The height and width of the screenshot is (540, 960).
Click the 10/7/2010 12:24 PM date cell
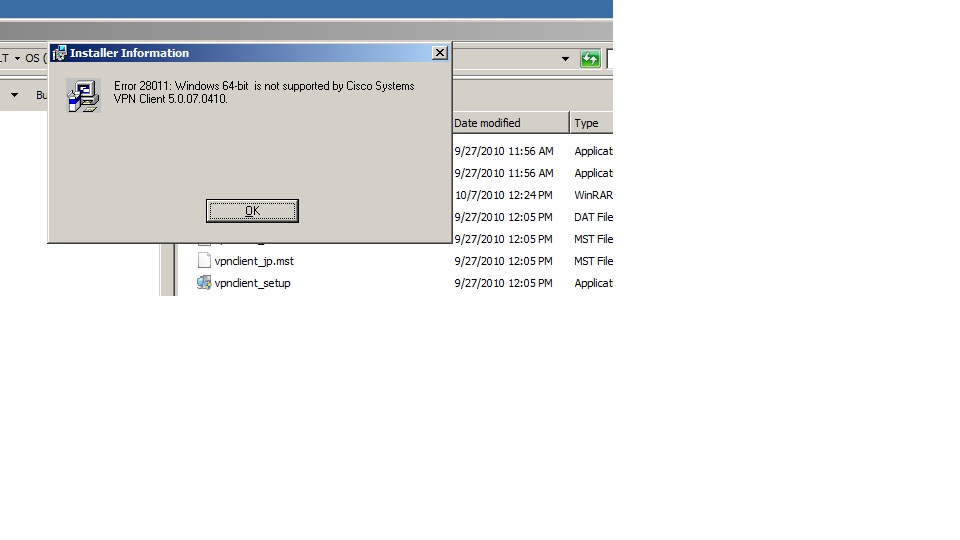click(503, 195)
